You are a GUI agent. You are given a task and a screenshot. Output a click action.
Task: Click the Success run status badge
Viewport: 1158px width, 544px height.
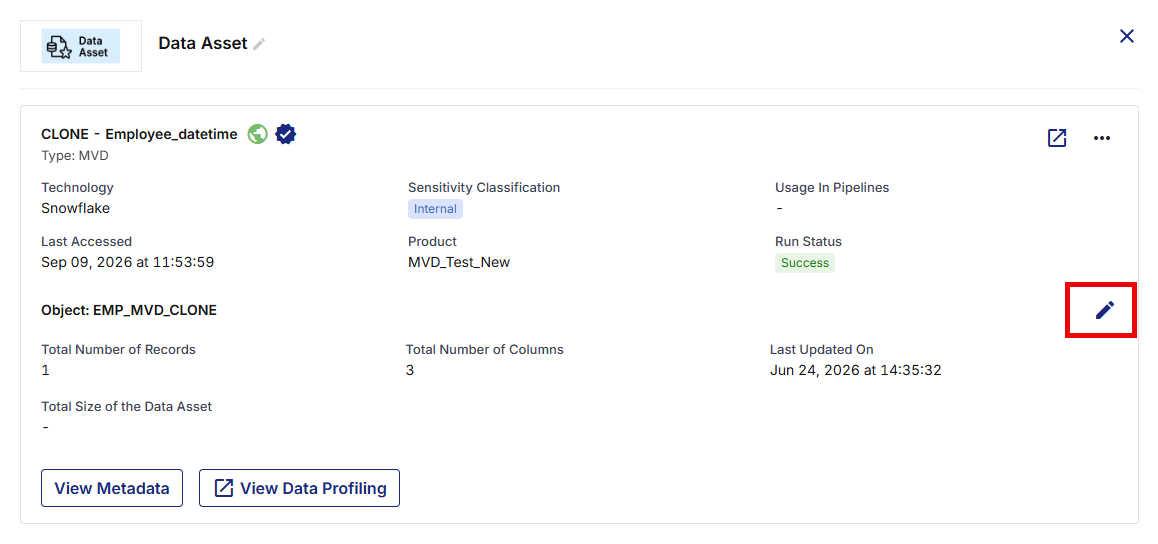pos(805,263)
